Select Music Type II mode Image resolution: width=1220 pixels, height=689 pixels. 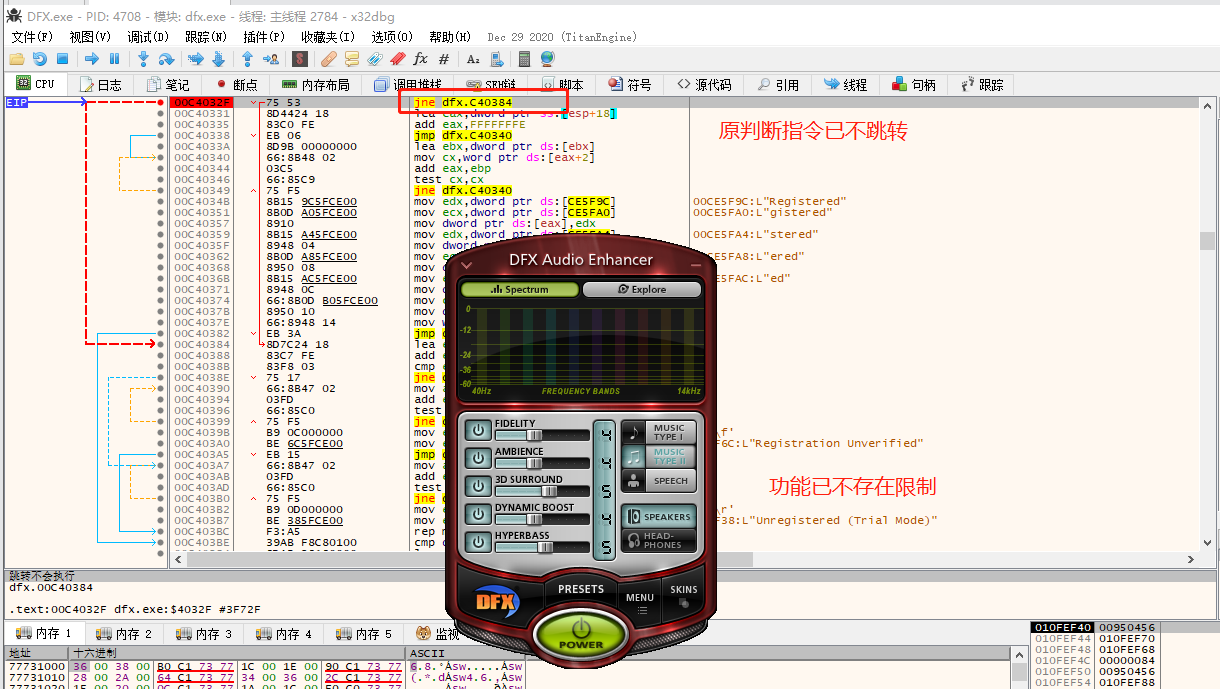[x=658, y=456]
